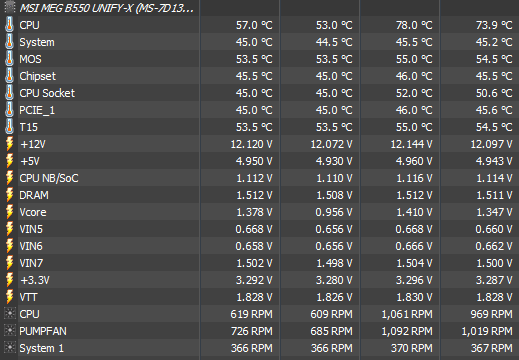This screenshot has width=519, height=360.
Task: Click the fan icon beside System 1
Action: 10,348
